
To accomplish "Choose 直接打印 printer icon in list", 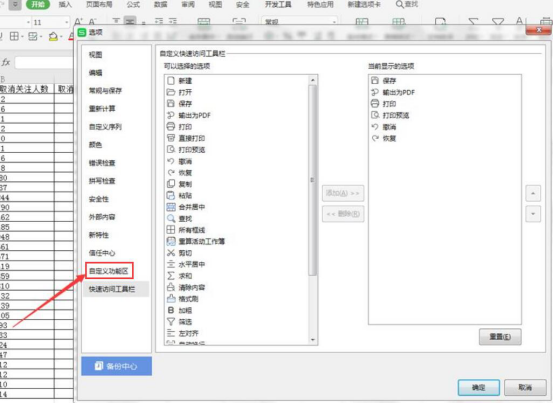I will [171, 138].
